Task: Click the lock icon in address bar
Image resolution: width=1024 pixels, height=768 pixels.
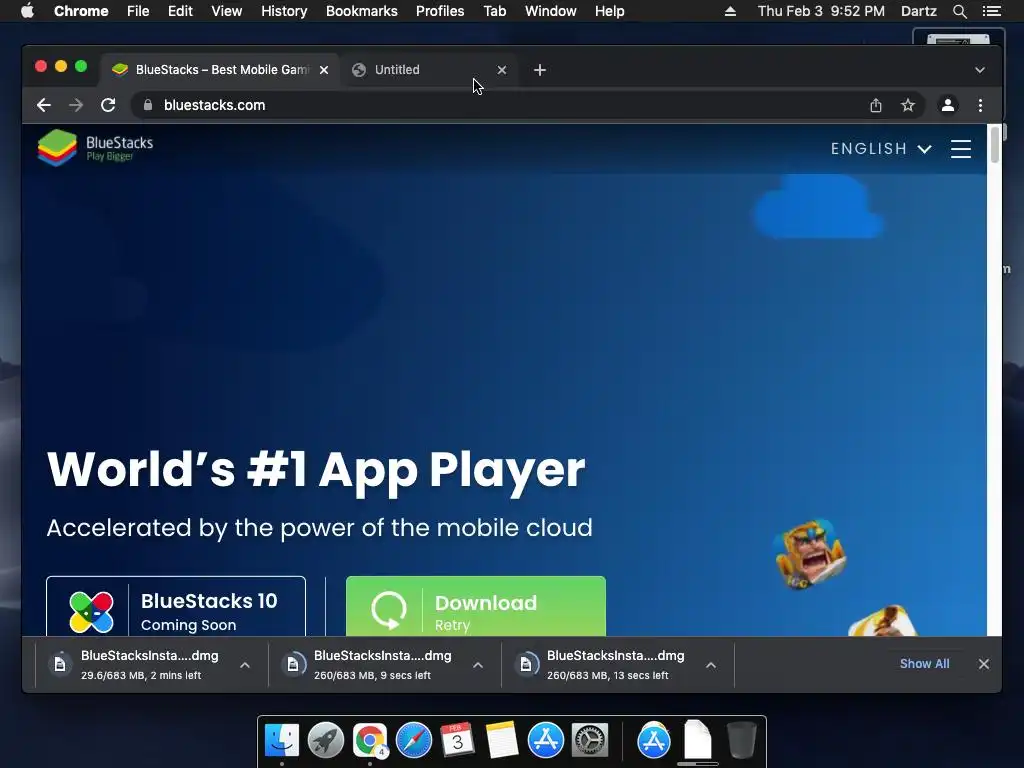Action: point(148,105)
